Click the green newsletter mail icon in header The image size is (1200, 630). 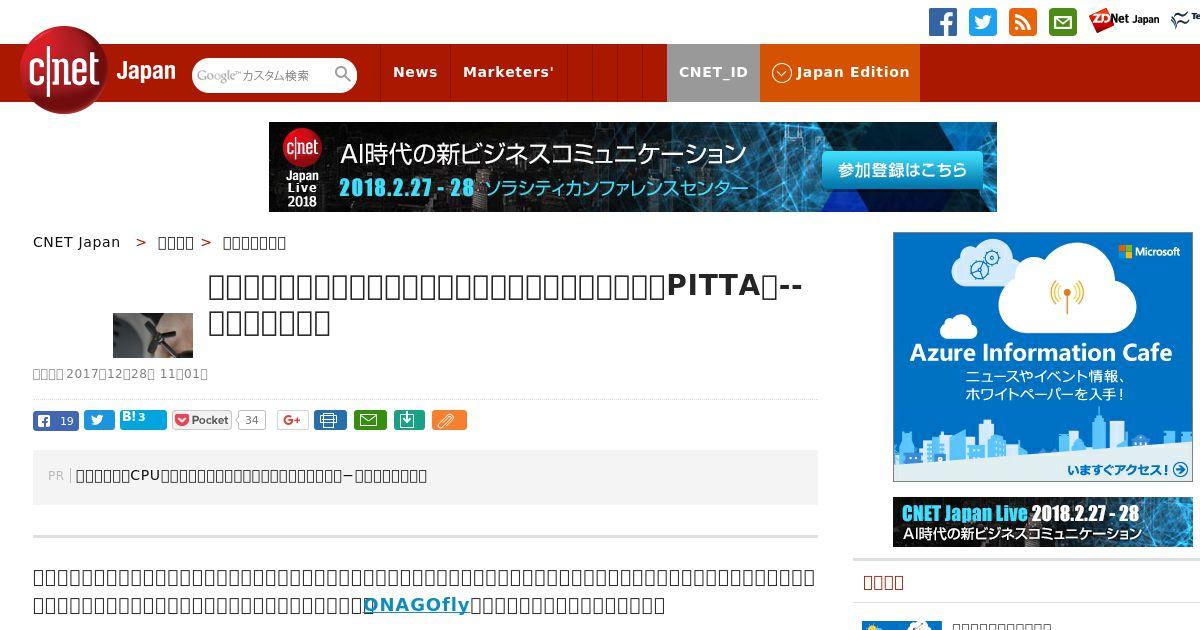1063,22
